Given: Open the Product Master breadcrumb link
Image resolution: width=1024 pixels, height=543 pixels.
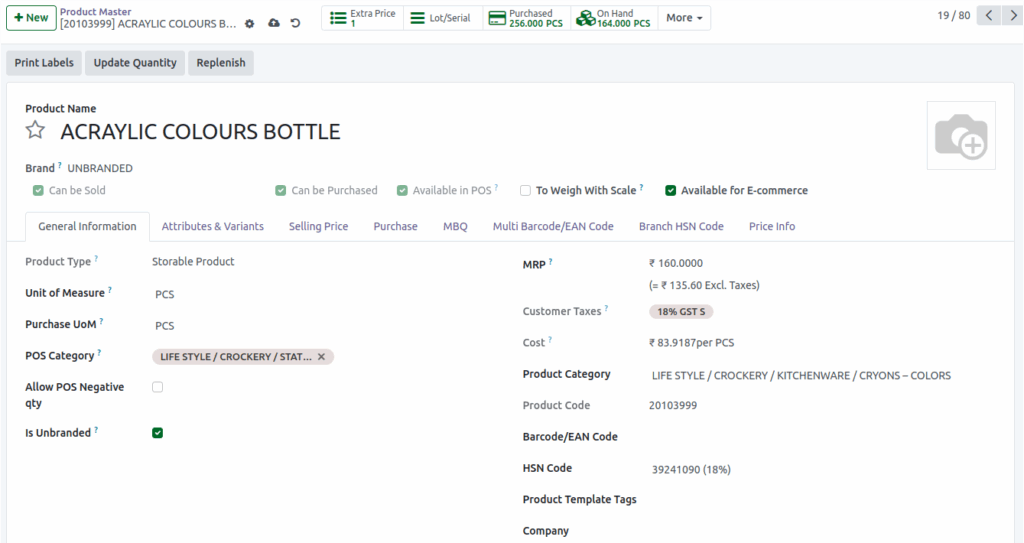Looking at the screenshot, I should (95, 12).
